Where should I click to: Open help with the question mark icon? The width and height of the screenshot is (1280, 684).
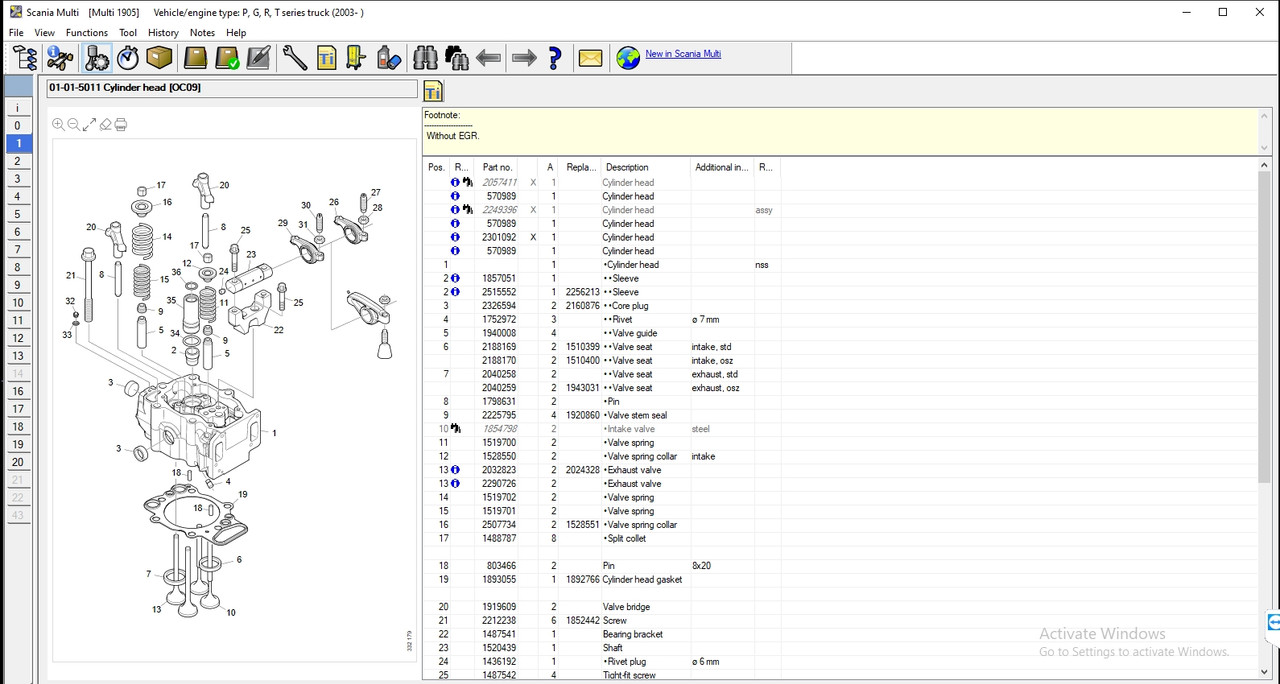coord(555,58)
